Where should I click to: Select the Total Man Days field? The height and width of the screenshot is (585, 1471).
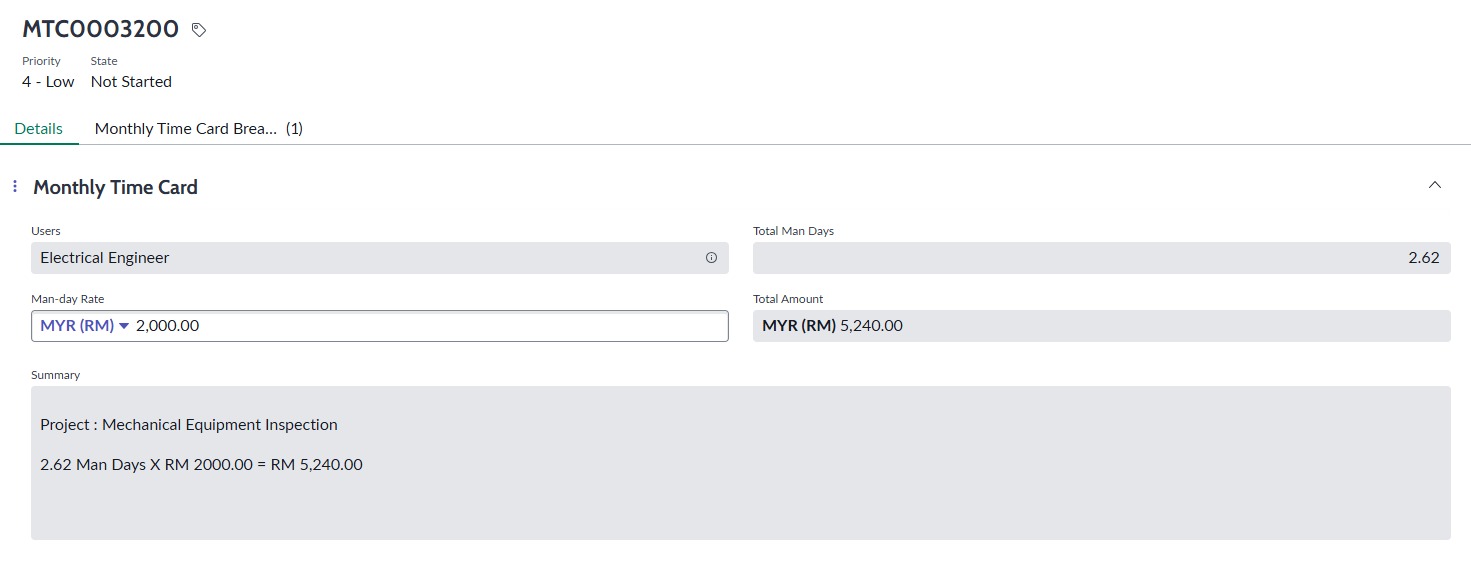click(x=1101, y=258)
